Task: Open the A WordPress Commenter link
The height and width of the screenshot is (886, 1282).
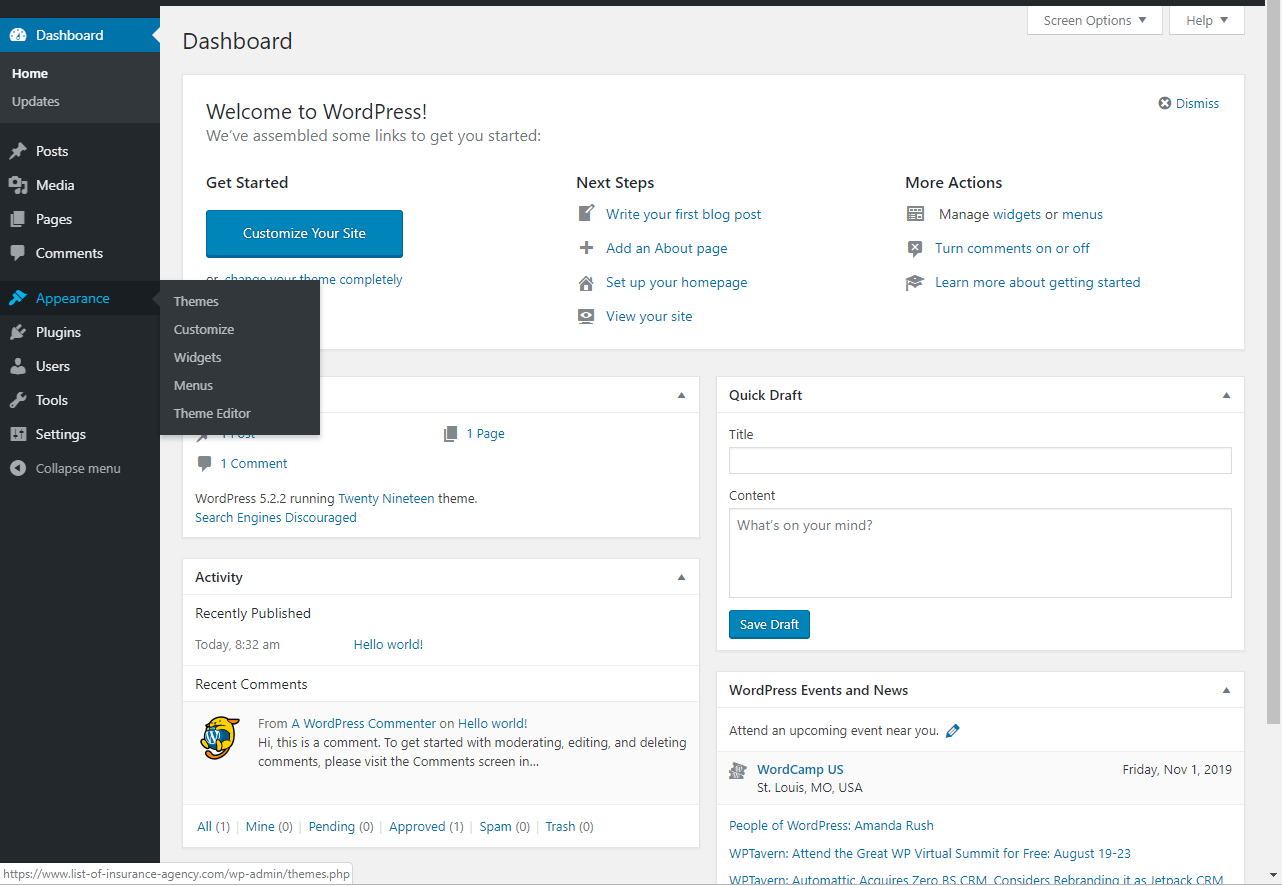Action: tap(363, 723)
